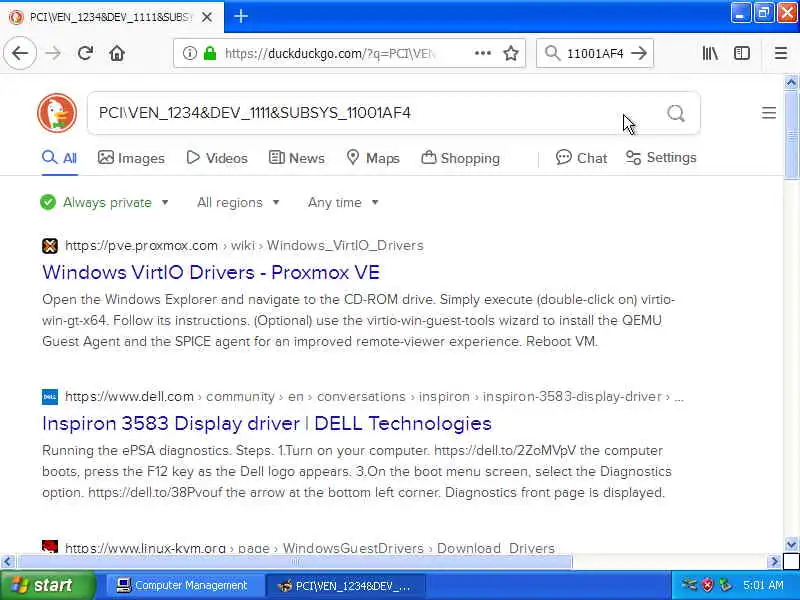
Task: Open a new tab
Action: click(x=241, y=16)
